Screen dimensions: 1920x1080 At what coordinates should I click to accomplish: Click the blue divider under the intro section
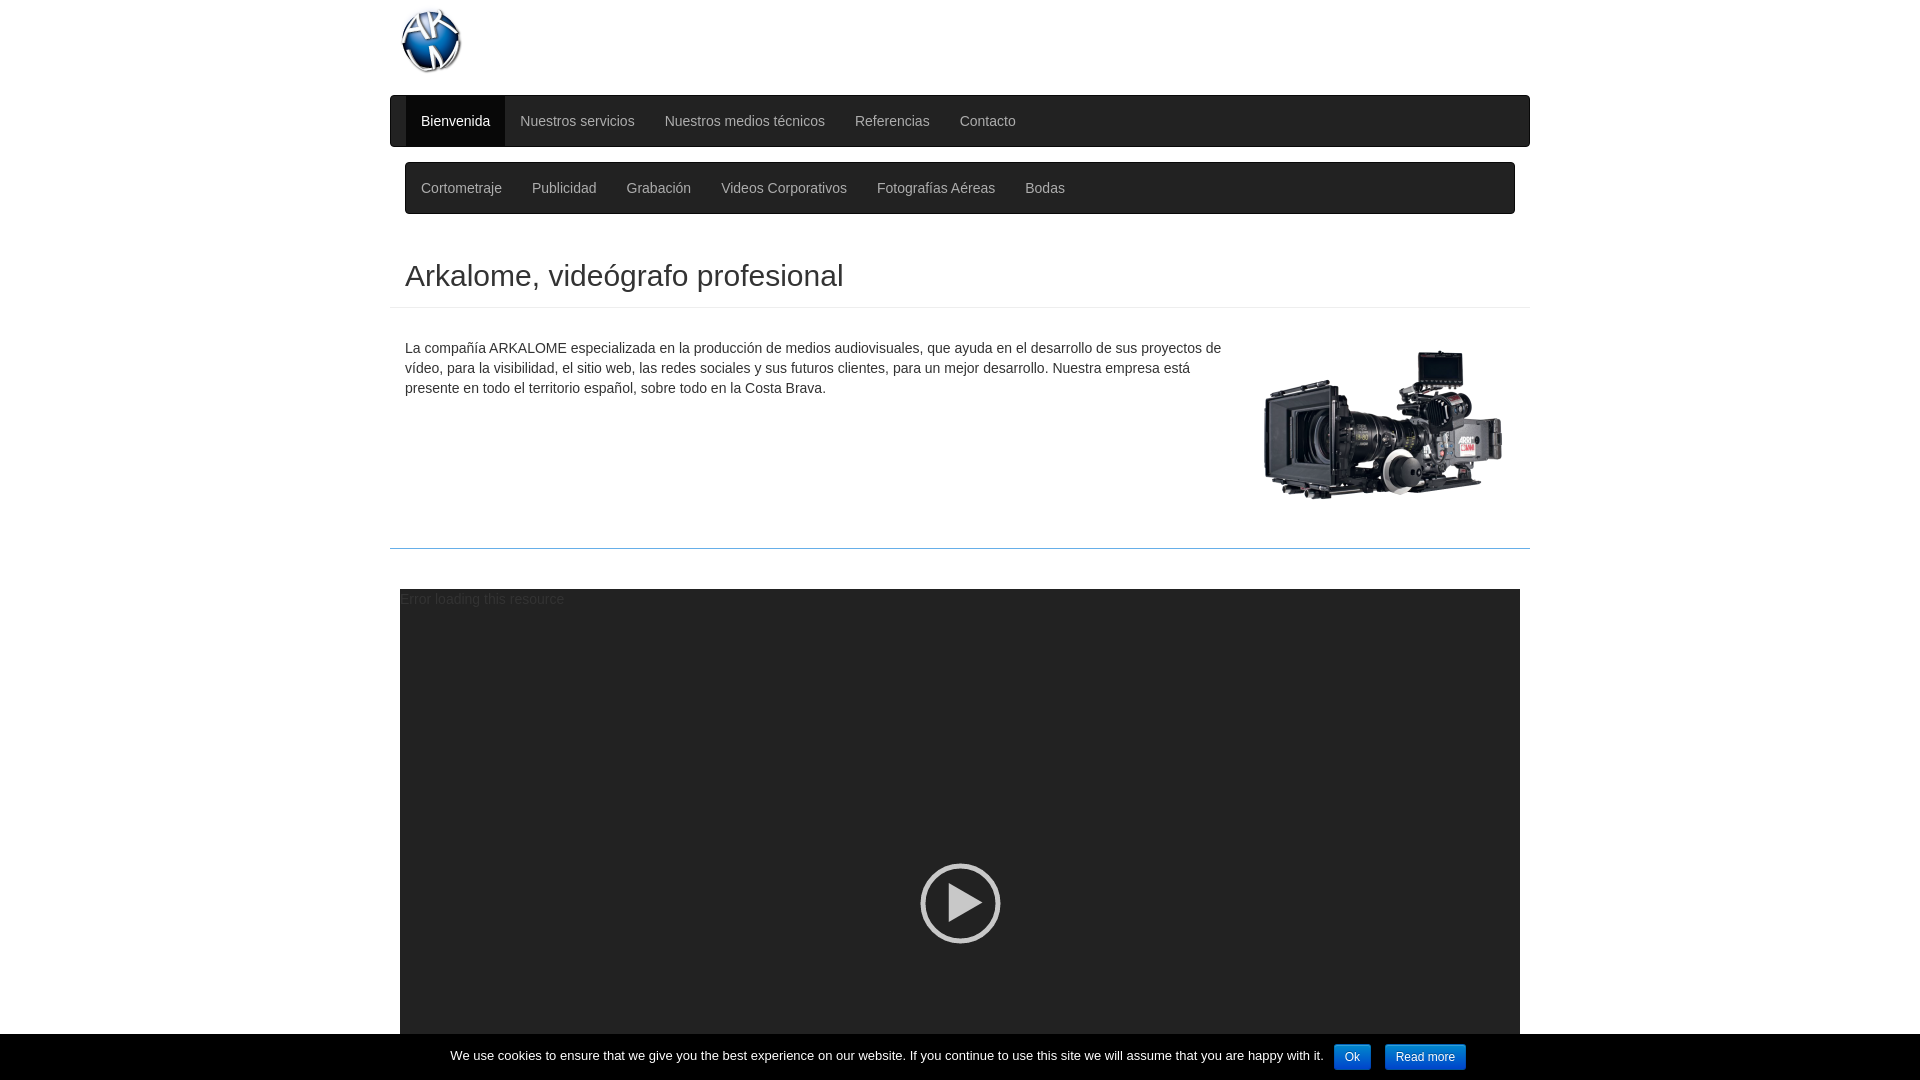coord(960,547)
